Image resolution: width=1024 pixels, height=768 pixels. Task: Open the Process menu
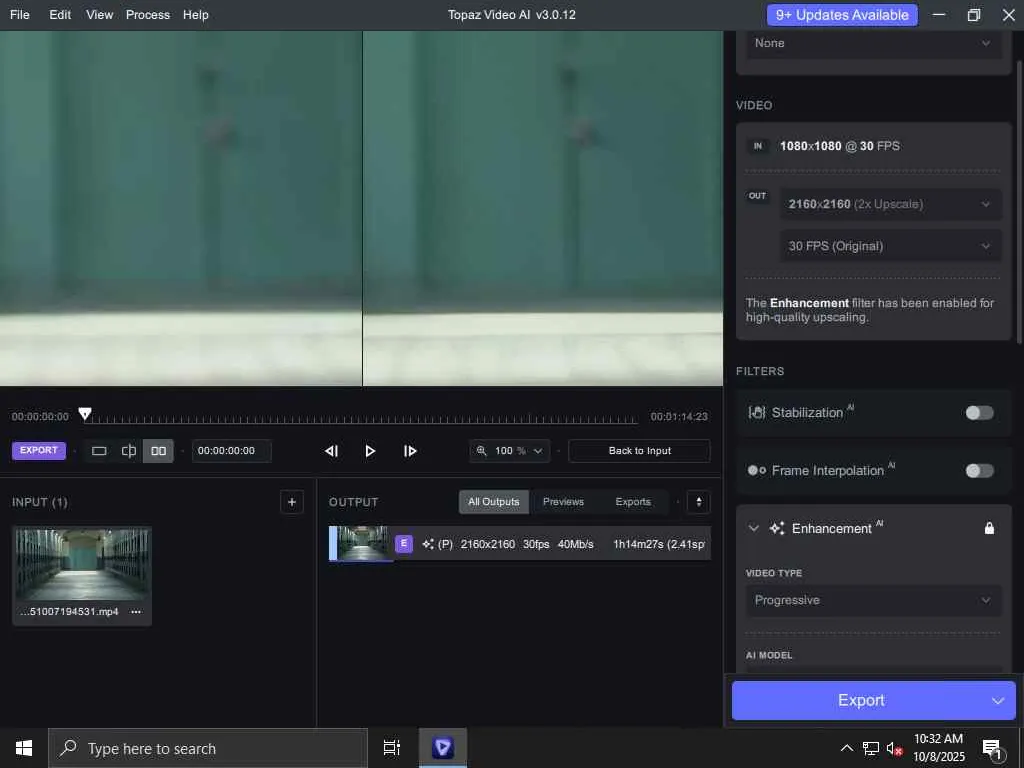click(x=148, y=14)
